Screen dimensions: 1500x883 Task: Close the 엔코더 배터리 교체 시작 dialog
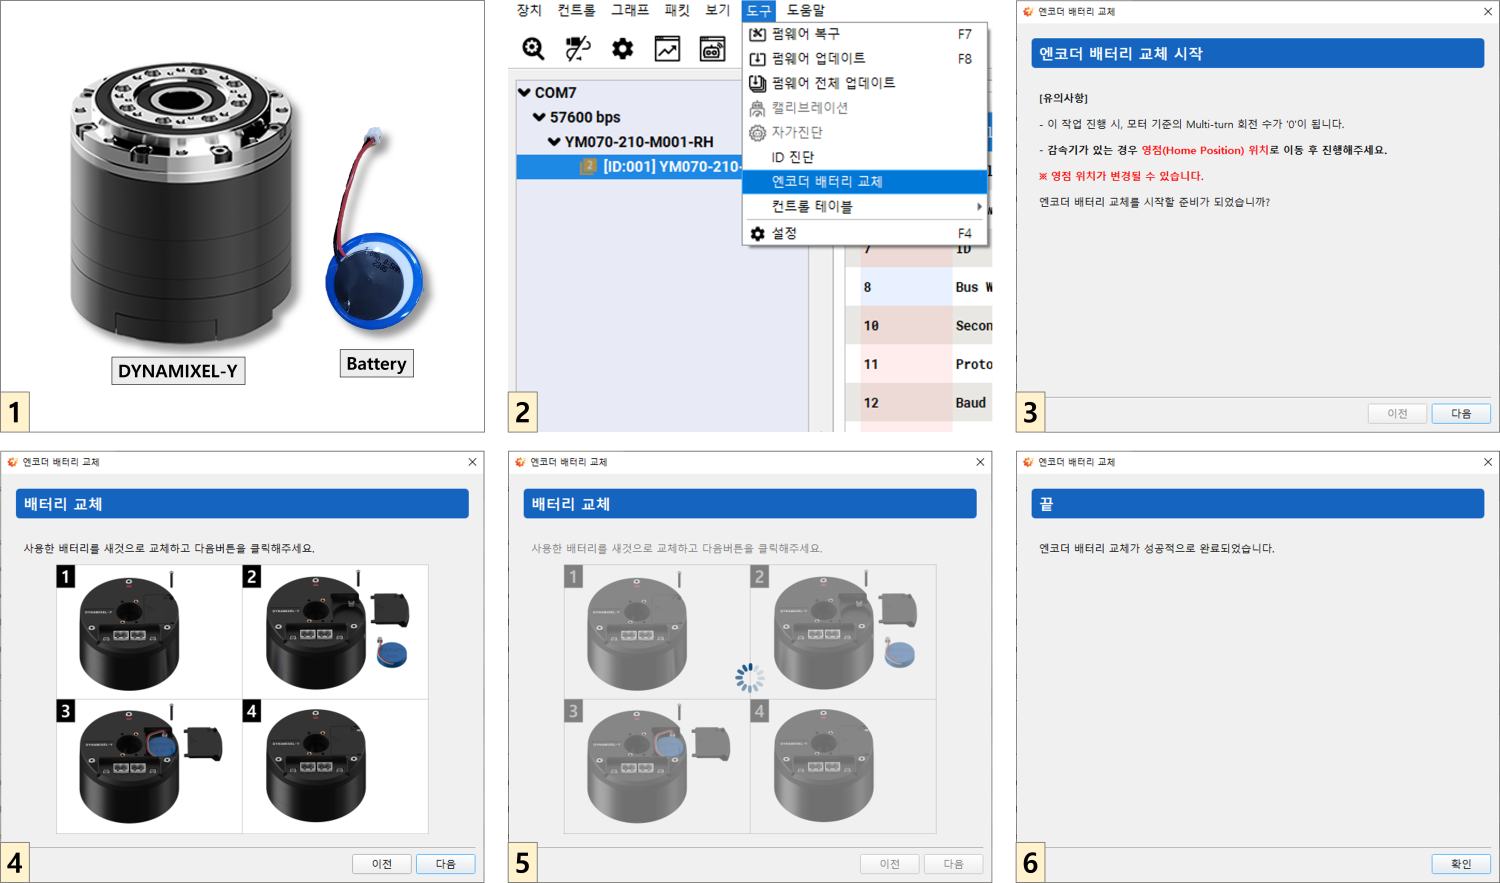(1487, 11)
